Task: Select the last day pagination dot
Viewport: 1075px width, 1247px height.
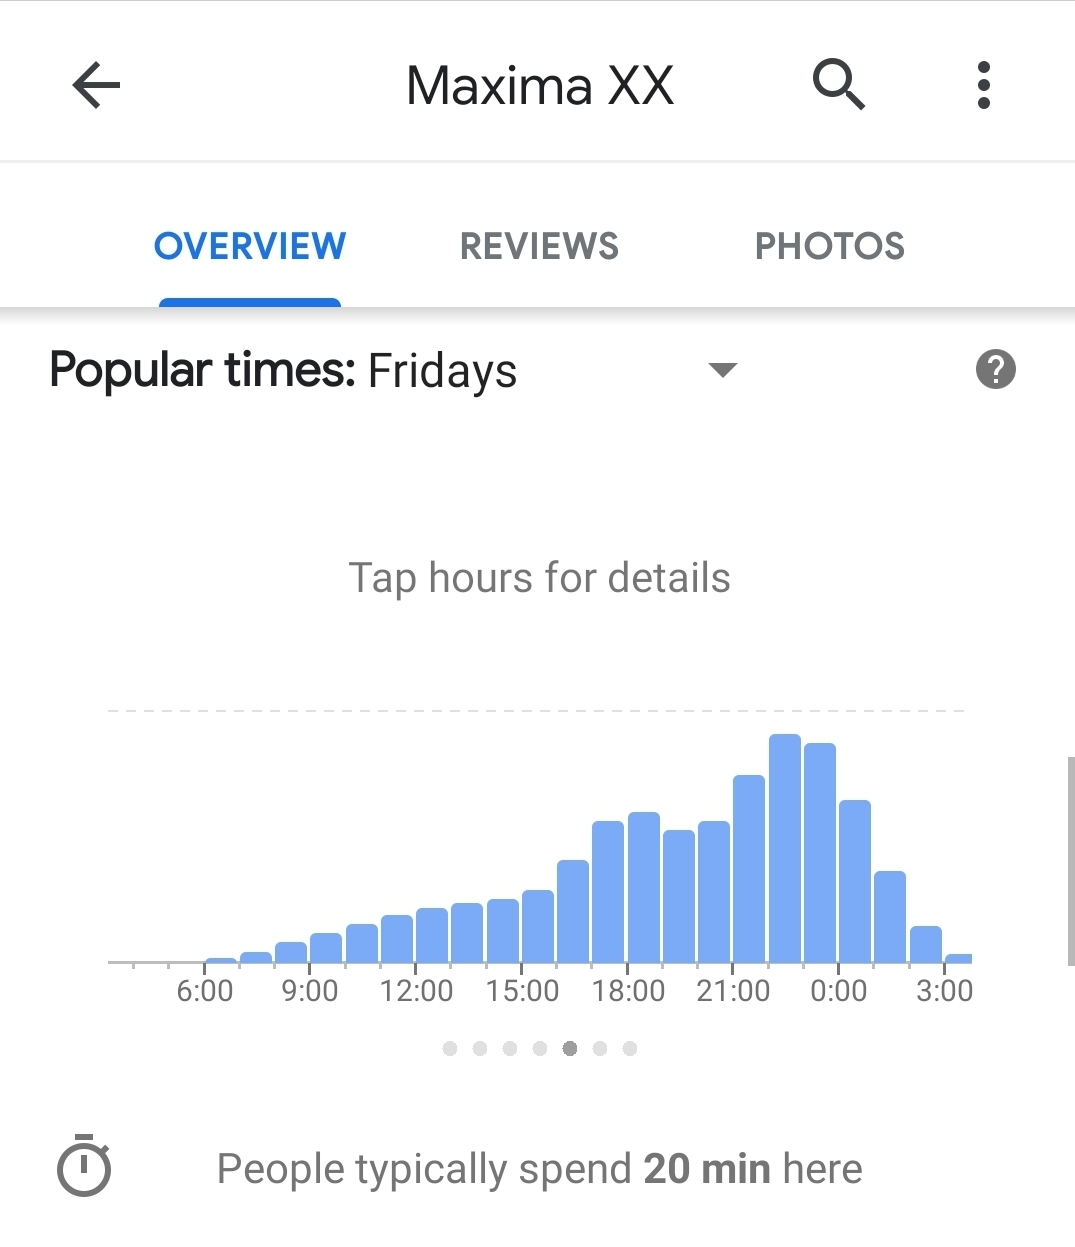Action: coord(630,1048)
